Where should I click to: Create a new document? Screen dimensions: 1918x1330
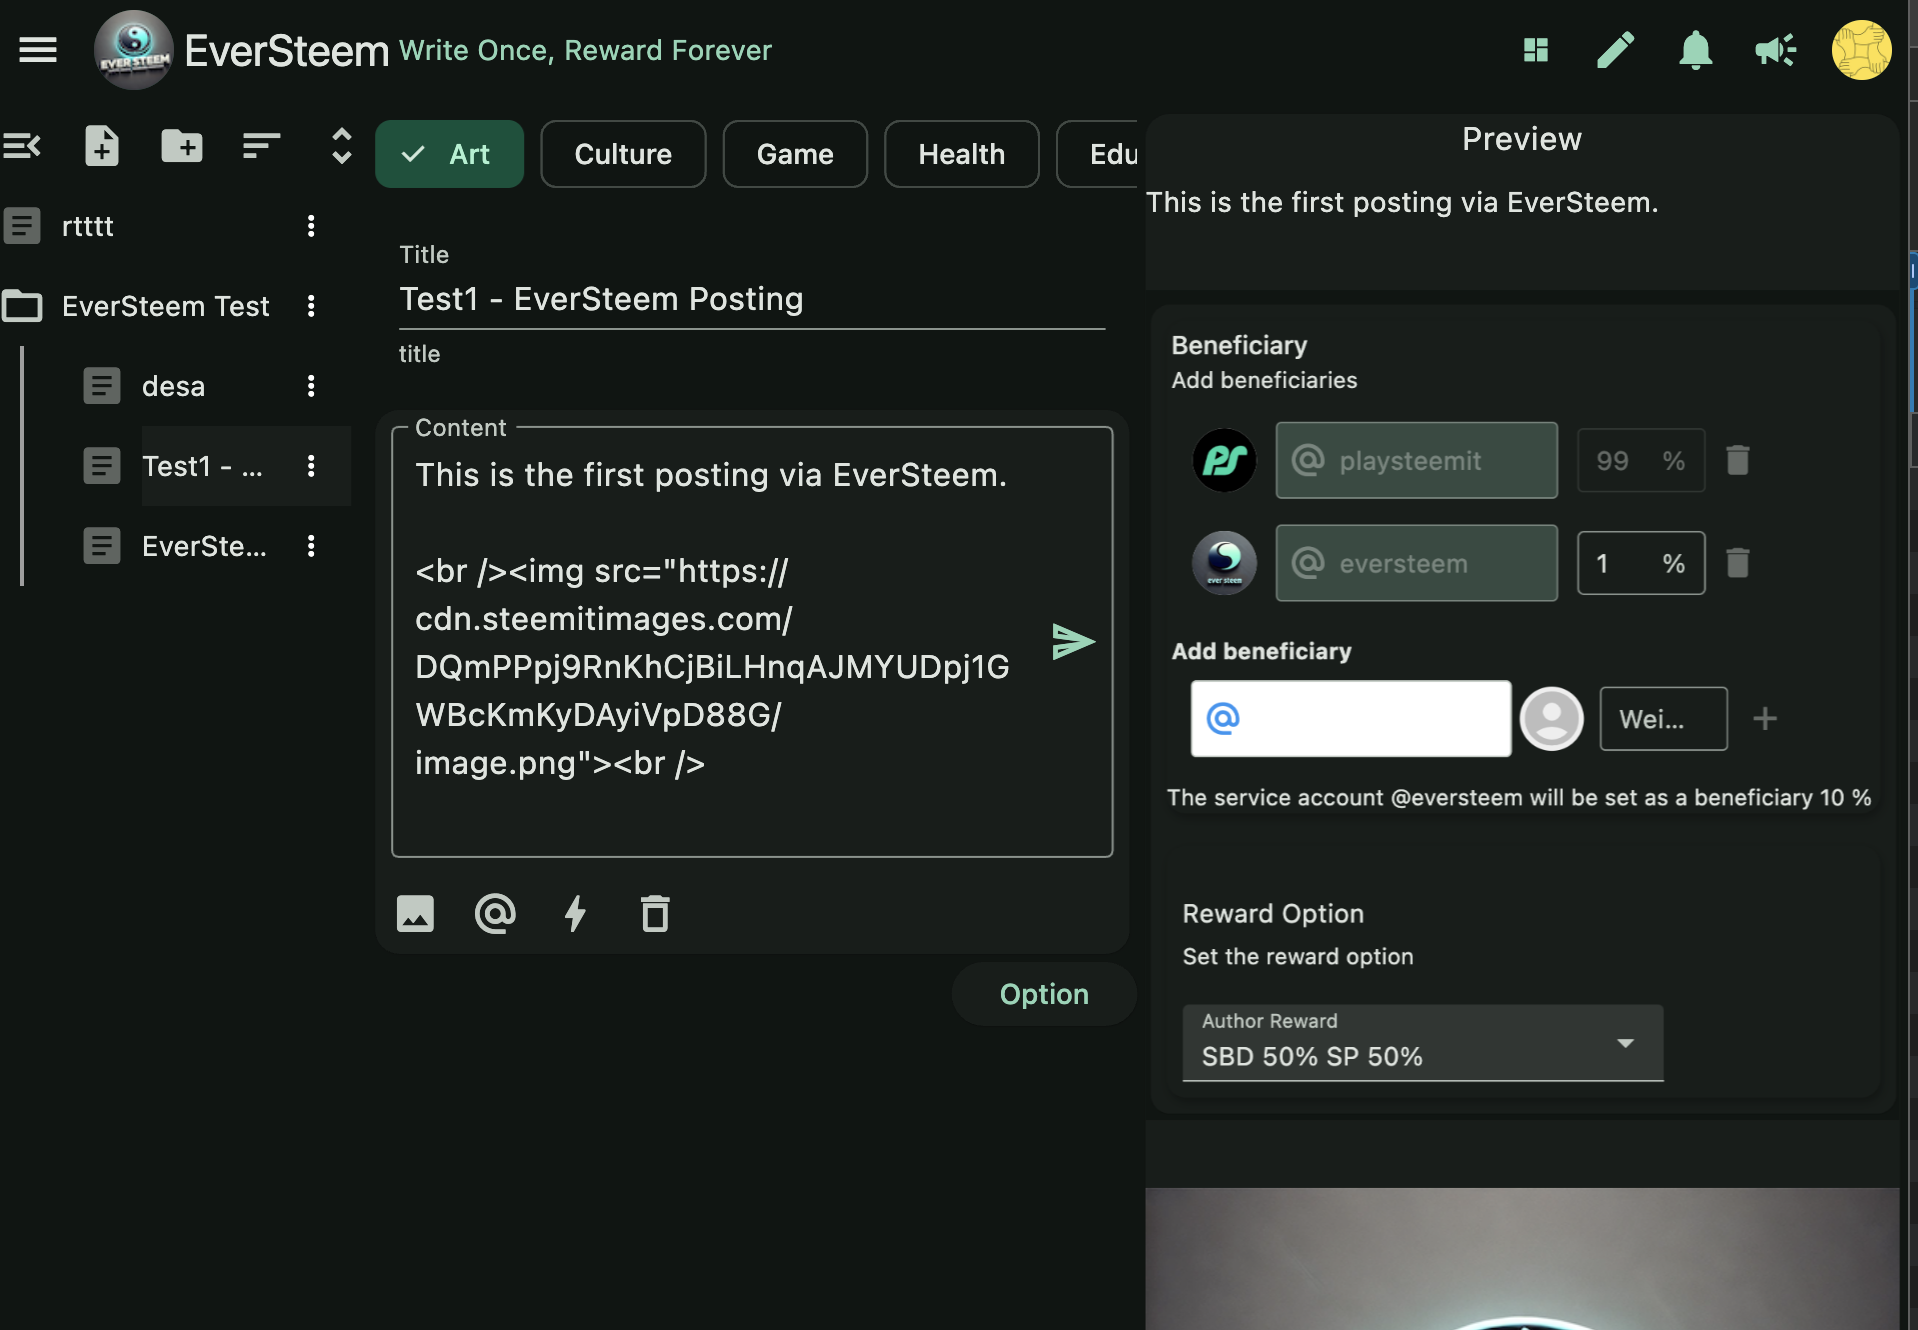pos(102,146)
